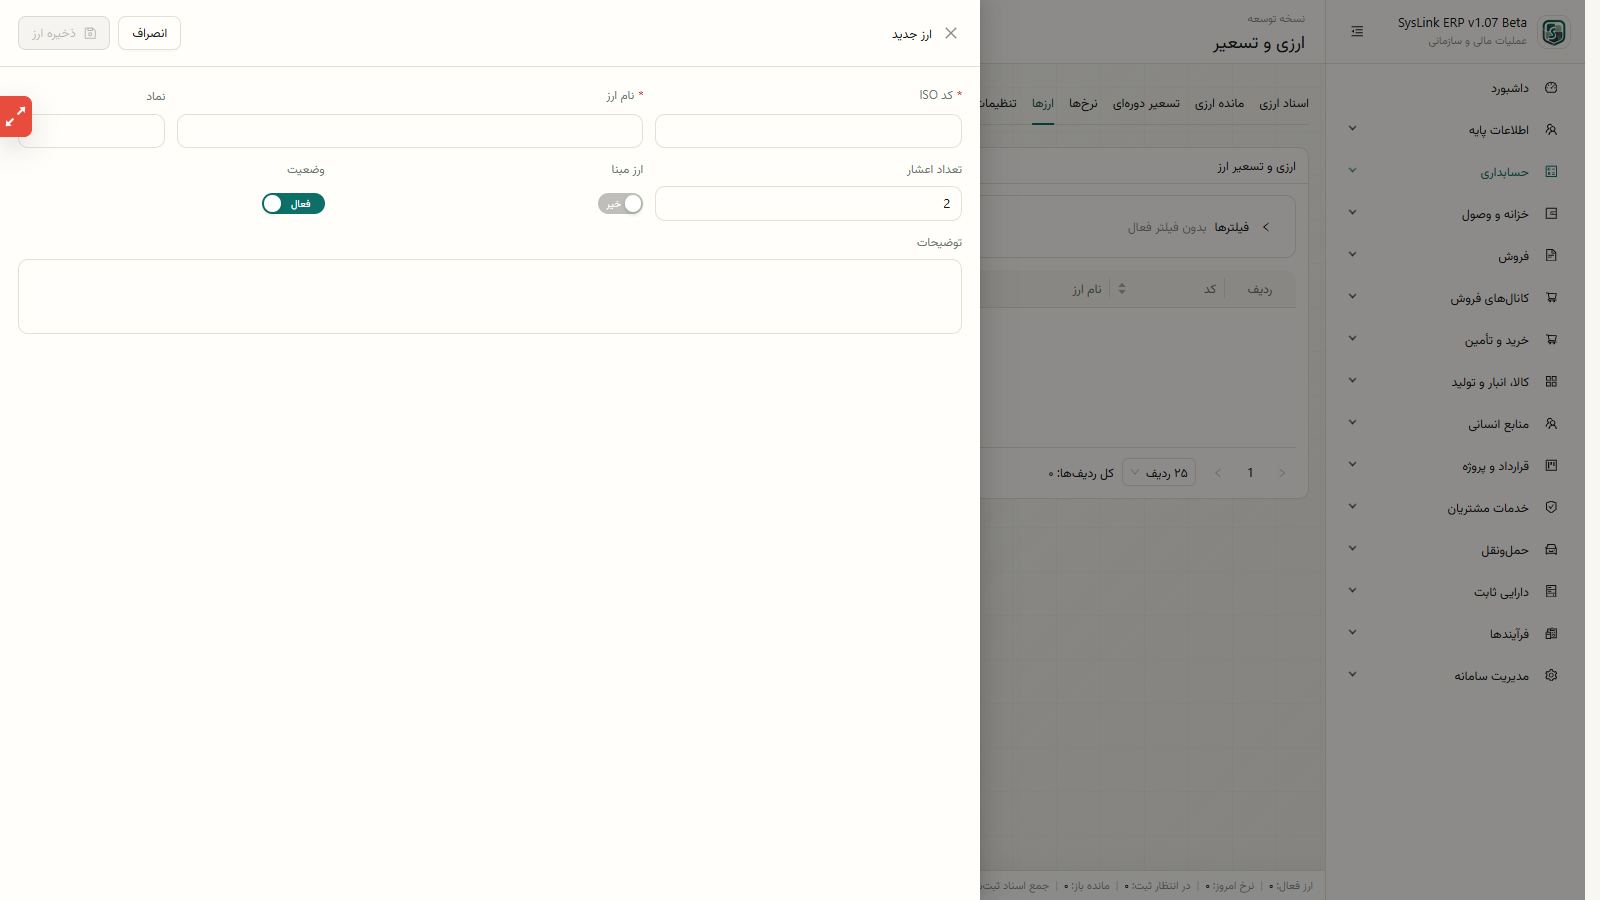
Task: Click the حسابداری sidebar icon
Action: [x=1551, y=172]
